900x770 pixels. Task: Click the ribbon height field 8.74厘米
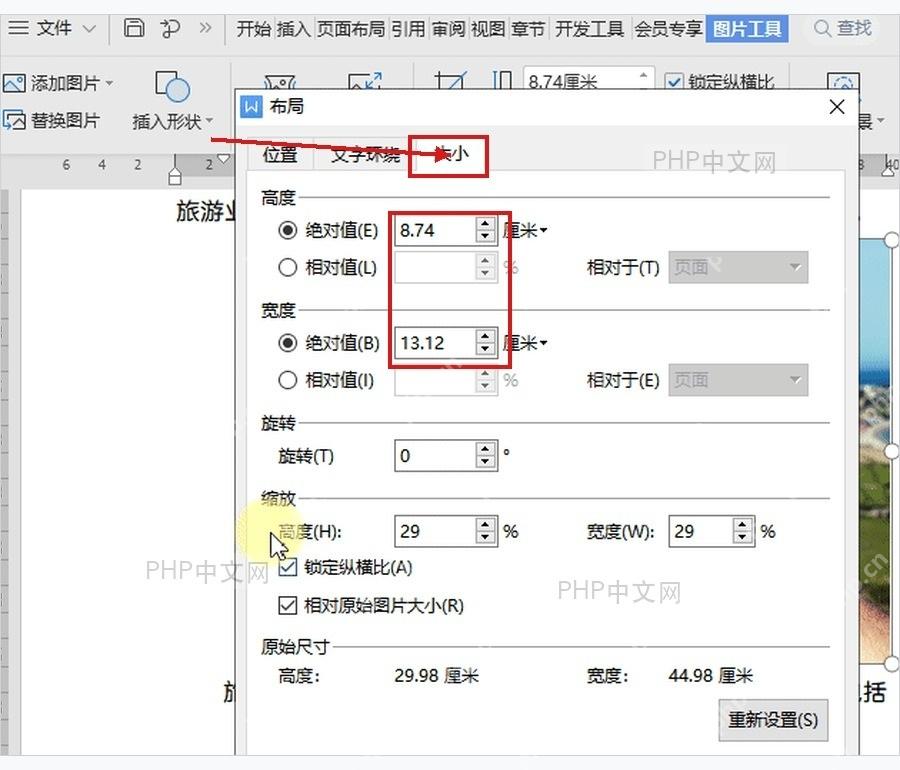pyautogui.click(x=581, y=81)
